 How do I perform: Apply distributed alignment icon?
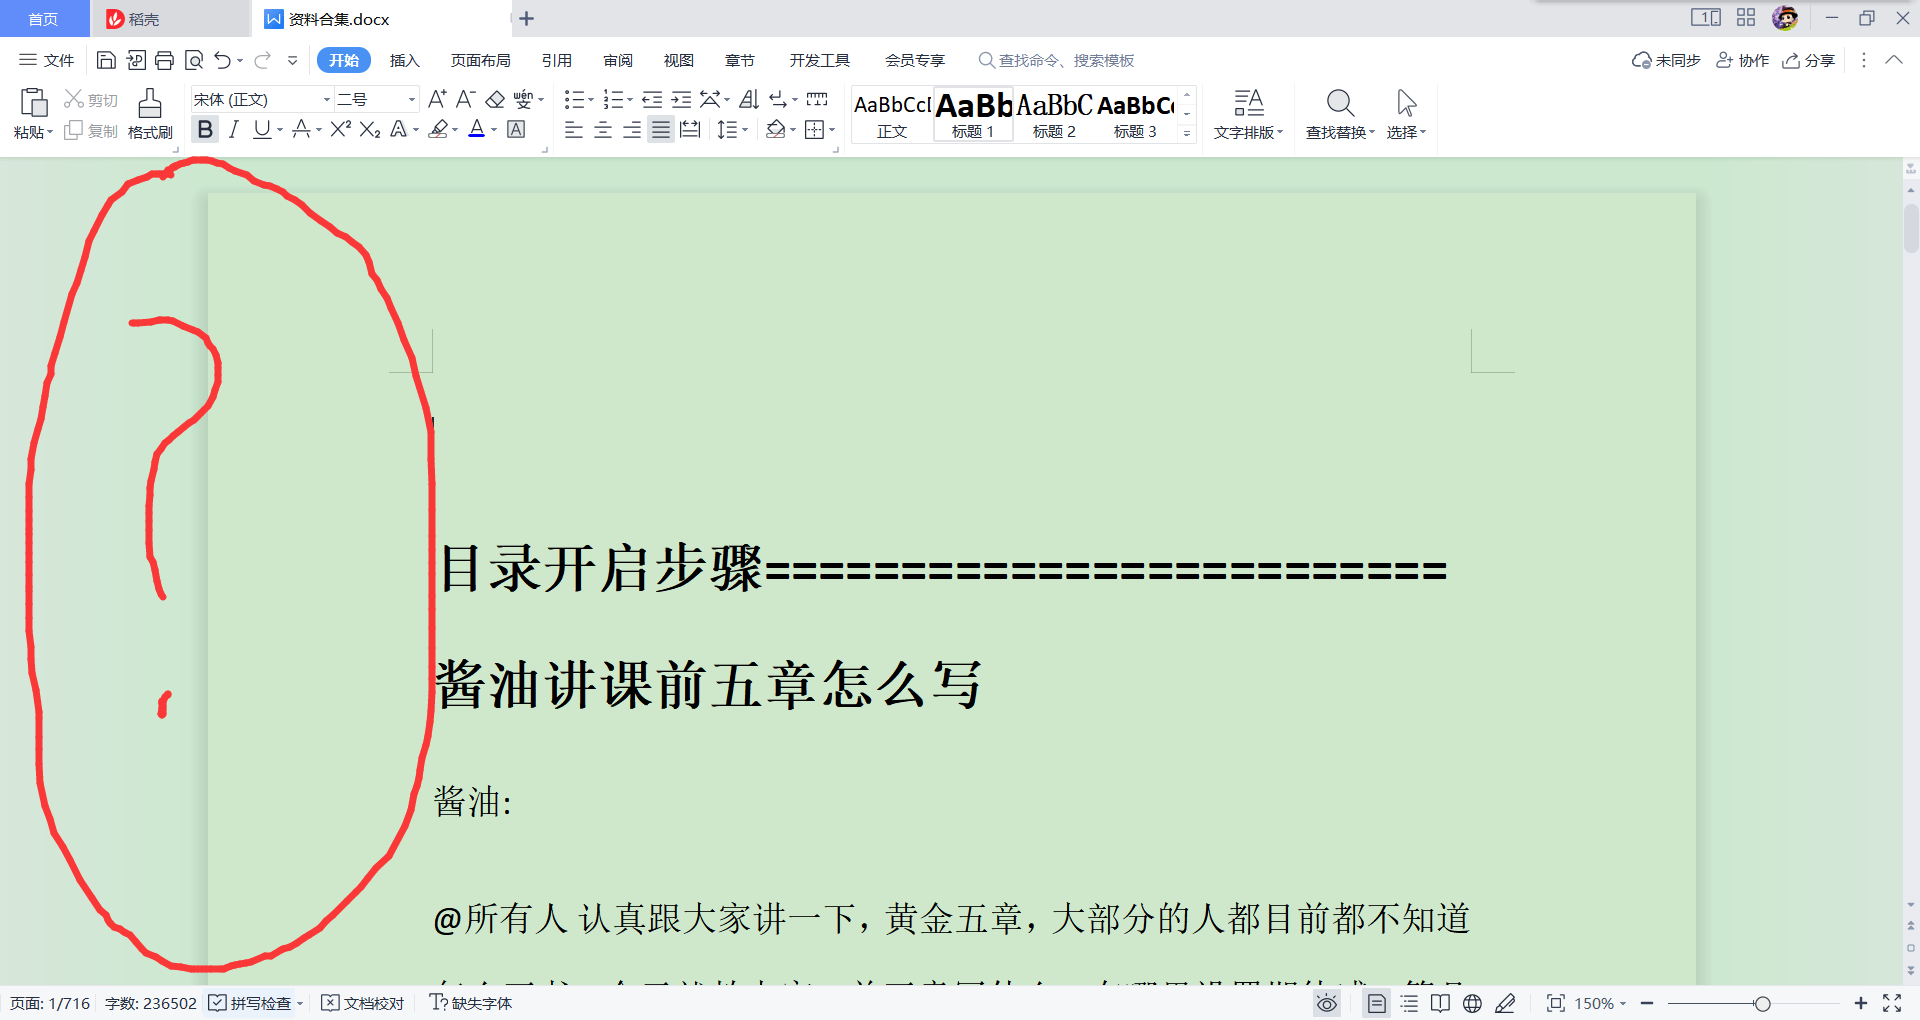(690, 129)
